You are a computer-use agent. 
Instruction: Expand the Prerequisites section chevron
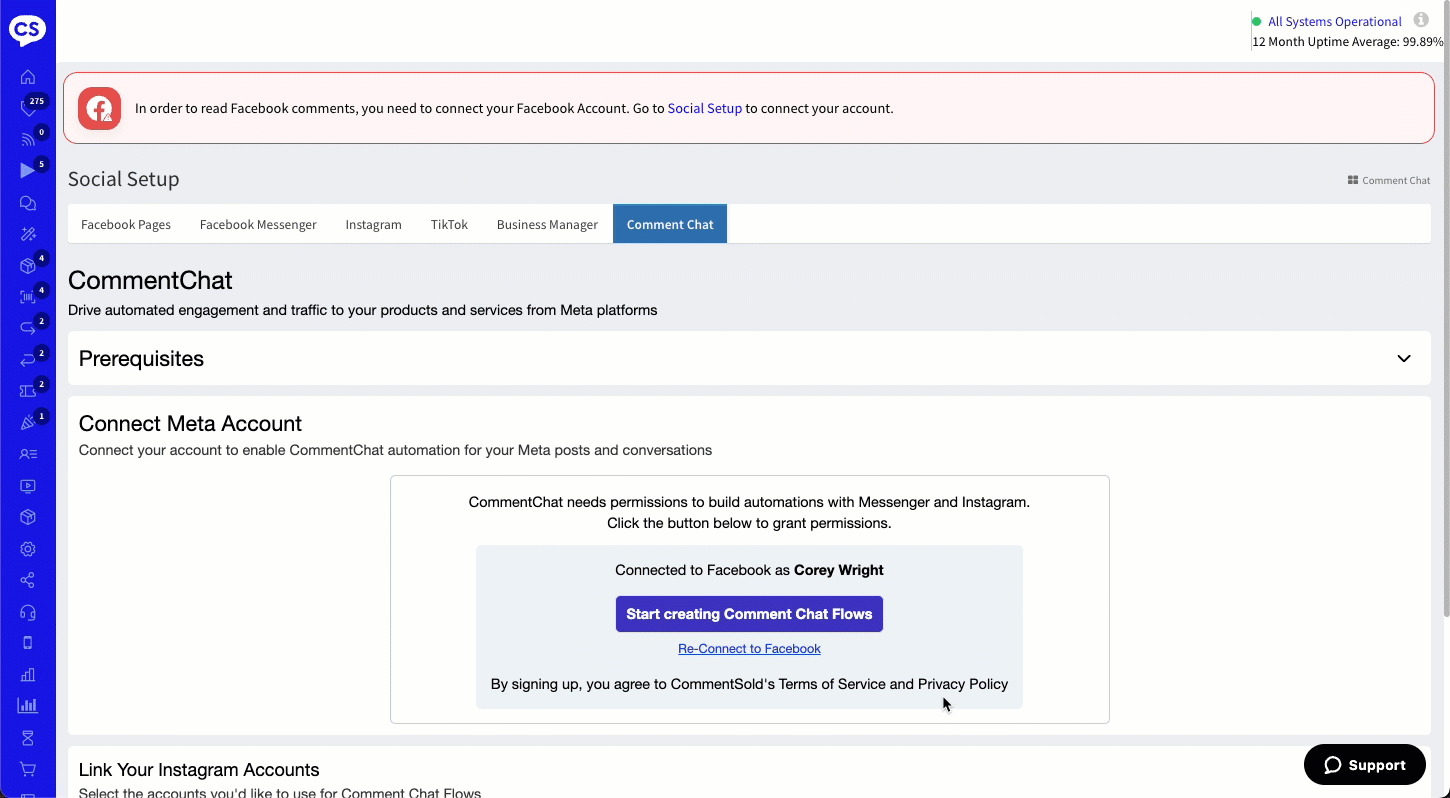(x=1404, y=359)
